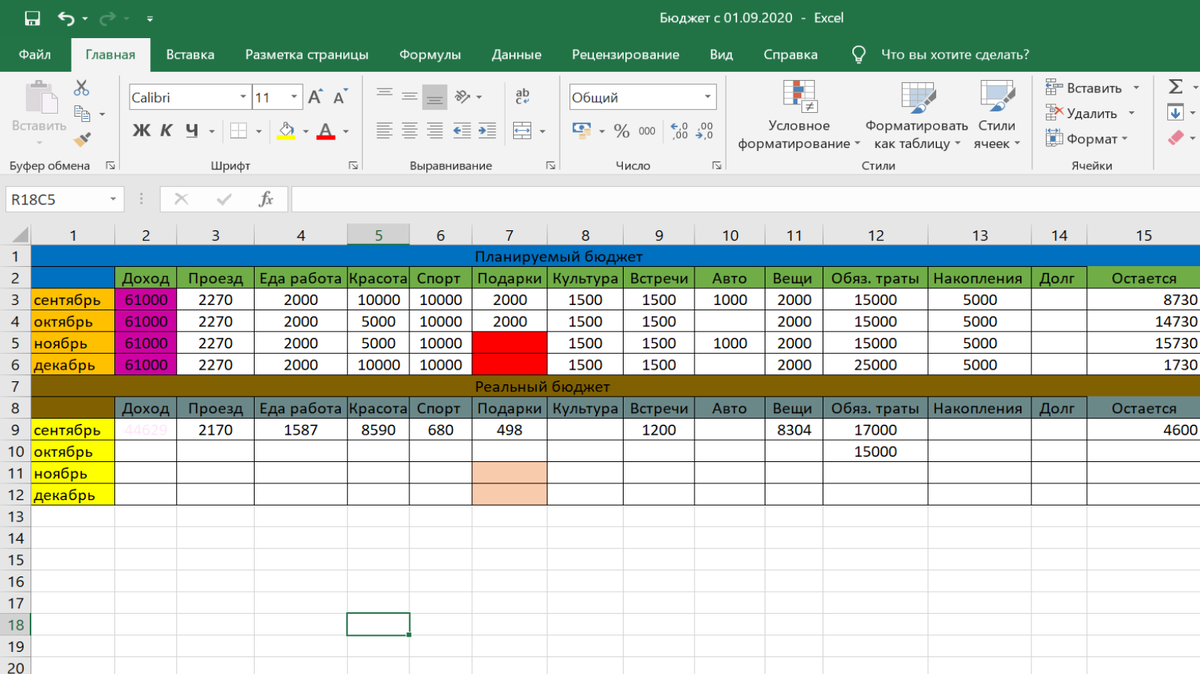Apply yellow fill color bucket
Image resolution: width=1200 pixels, height=674 pixels.
(x=286, y=131)
